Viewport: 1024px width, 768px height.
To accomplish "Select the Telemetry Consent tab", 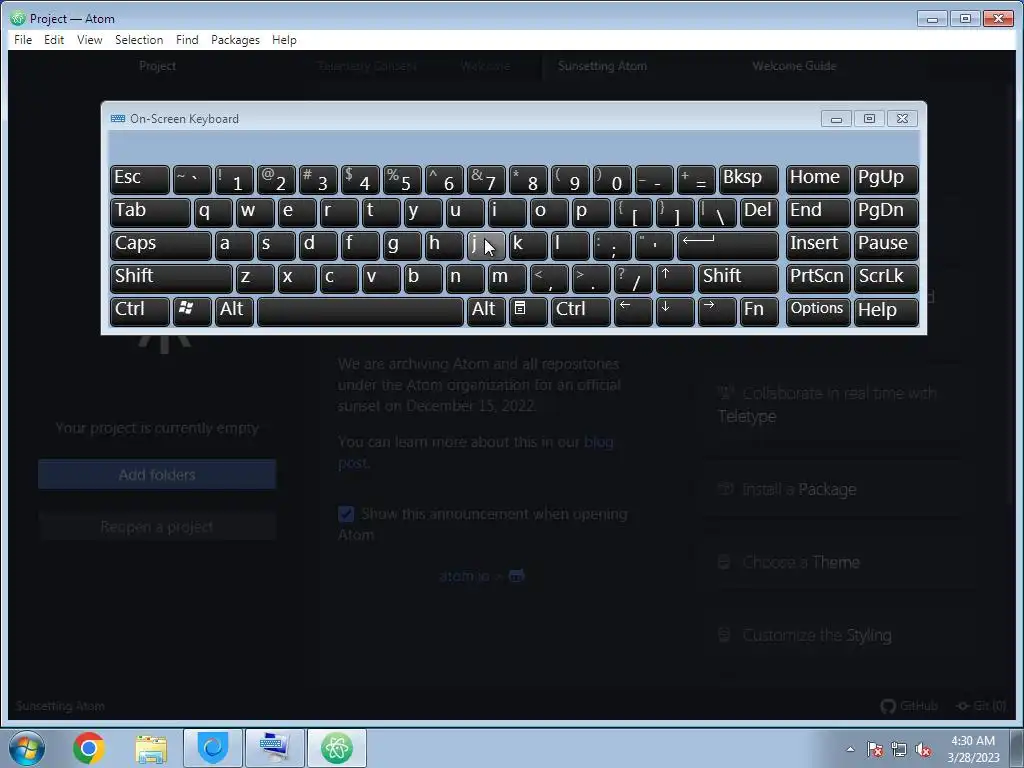I will point(367,66).
